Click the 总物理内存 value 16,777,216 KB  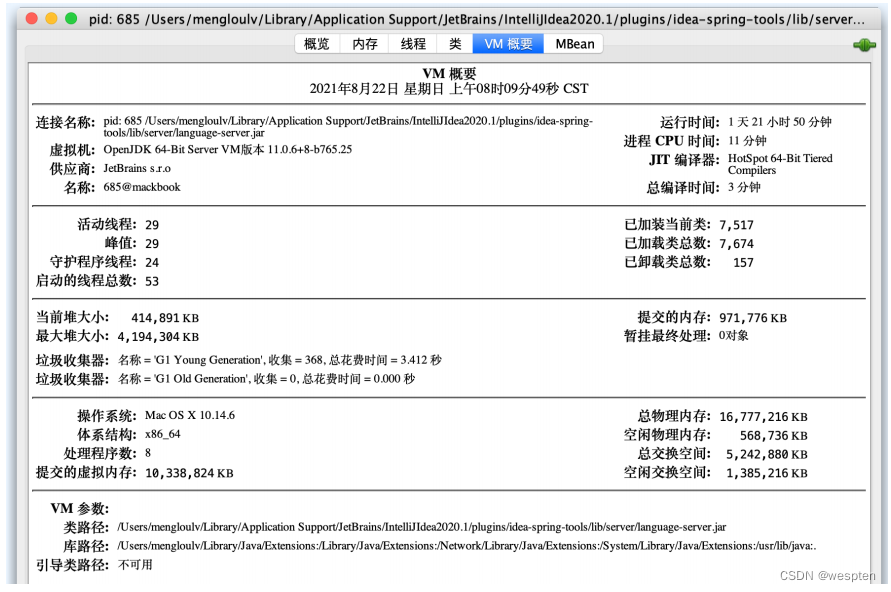click(x=763, y=417)
